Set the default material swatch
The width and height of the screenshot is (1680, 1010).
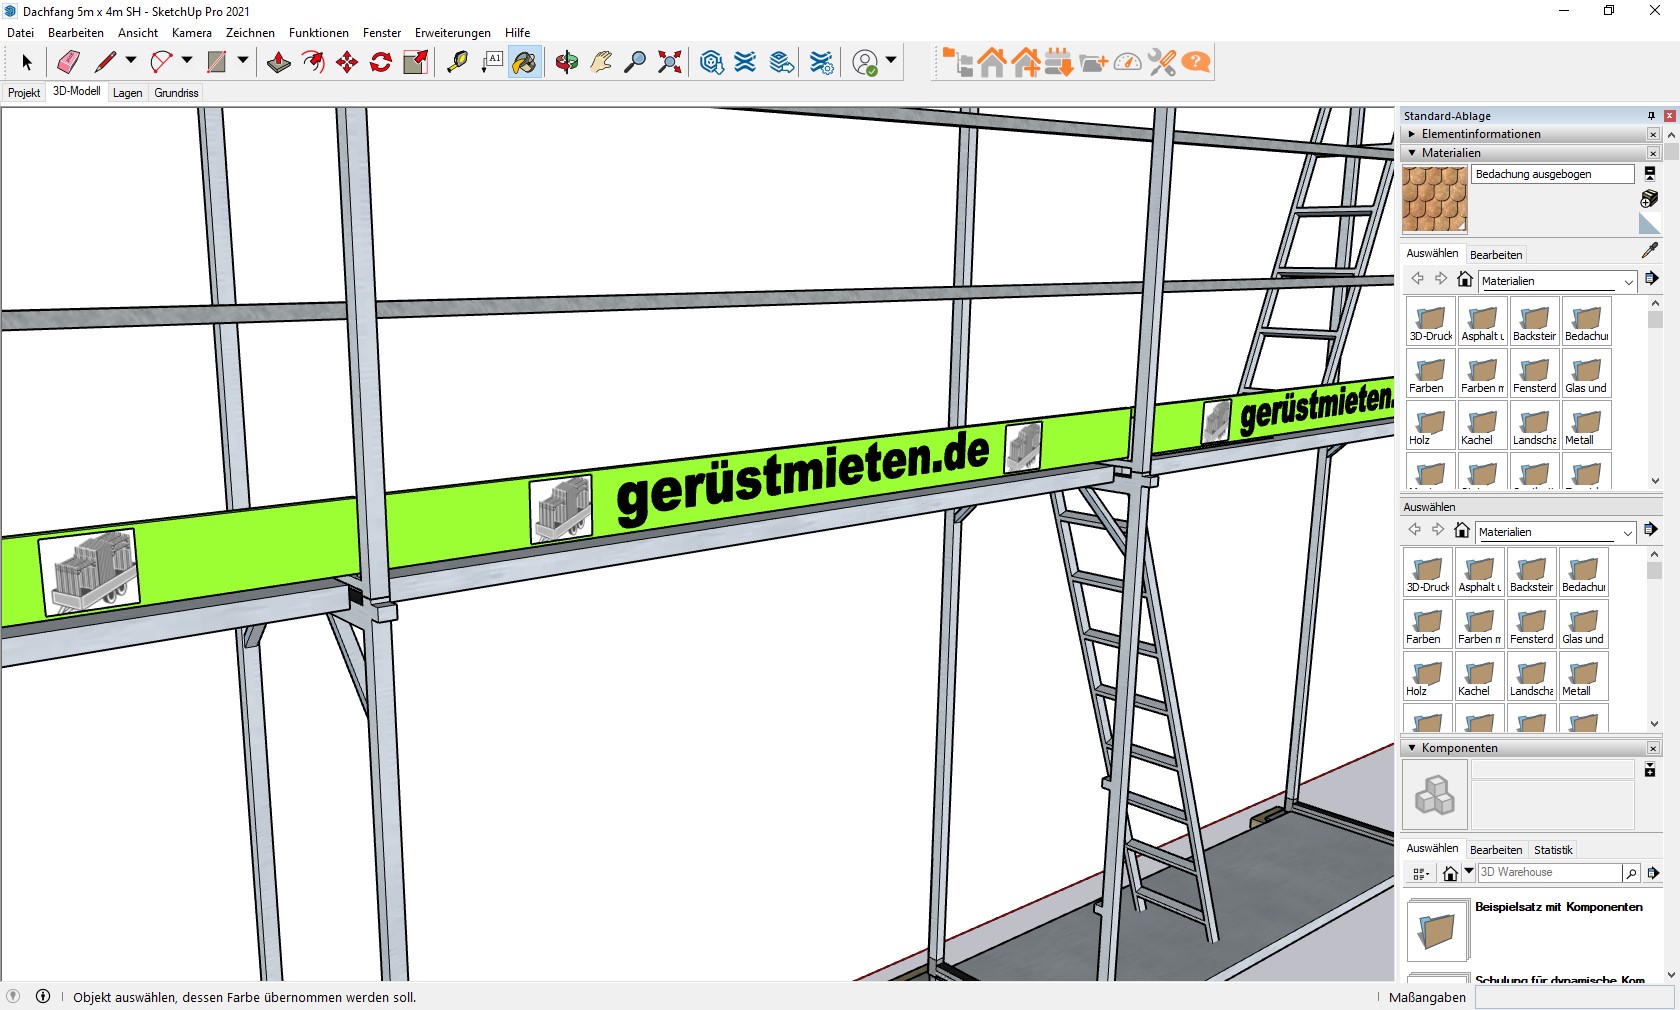1650,224
